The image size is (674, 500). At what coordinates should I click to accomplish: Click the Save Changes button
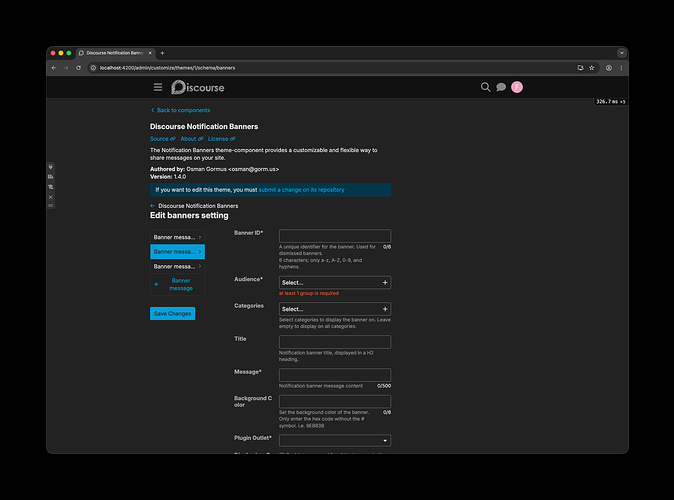pyautogui.click(x=172, y=313)
